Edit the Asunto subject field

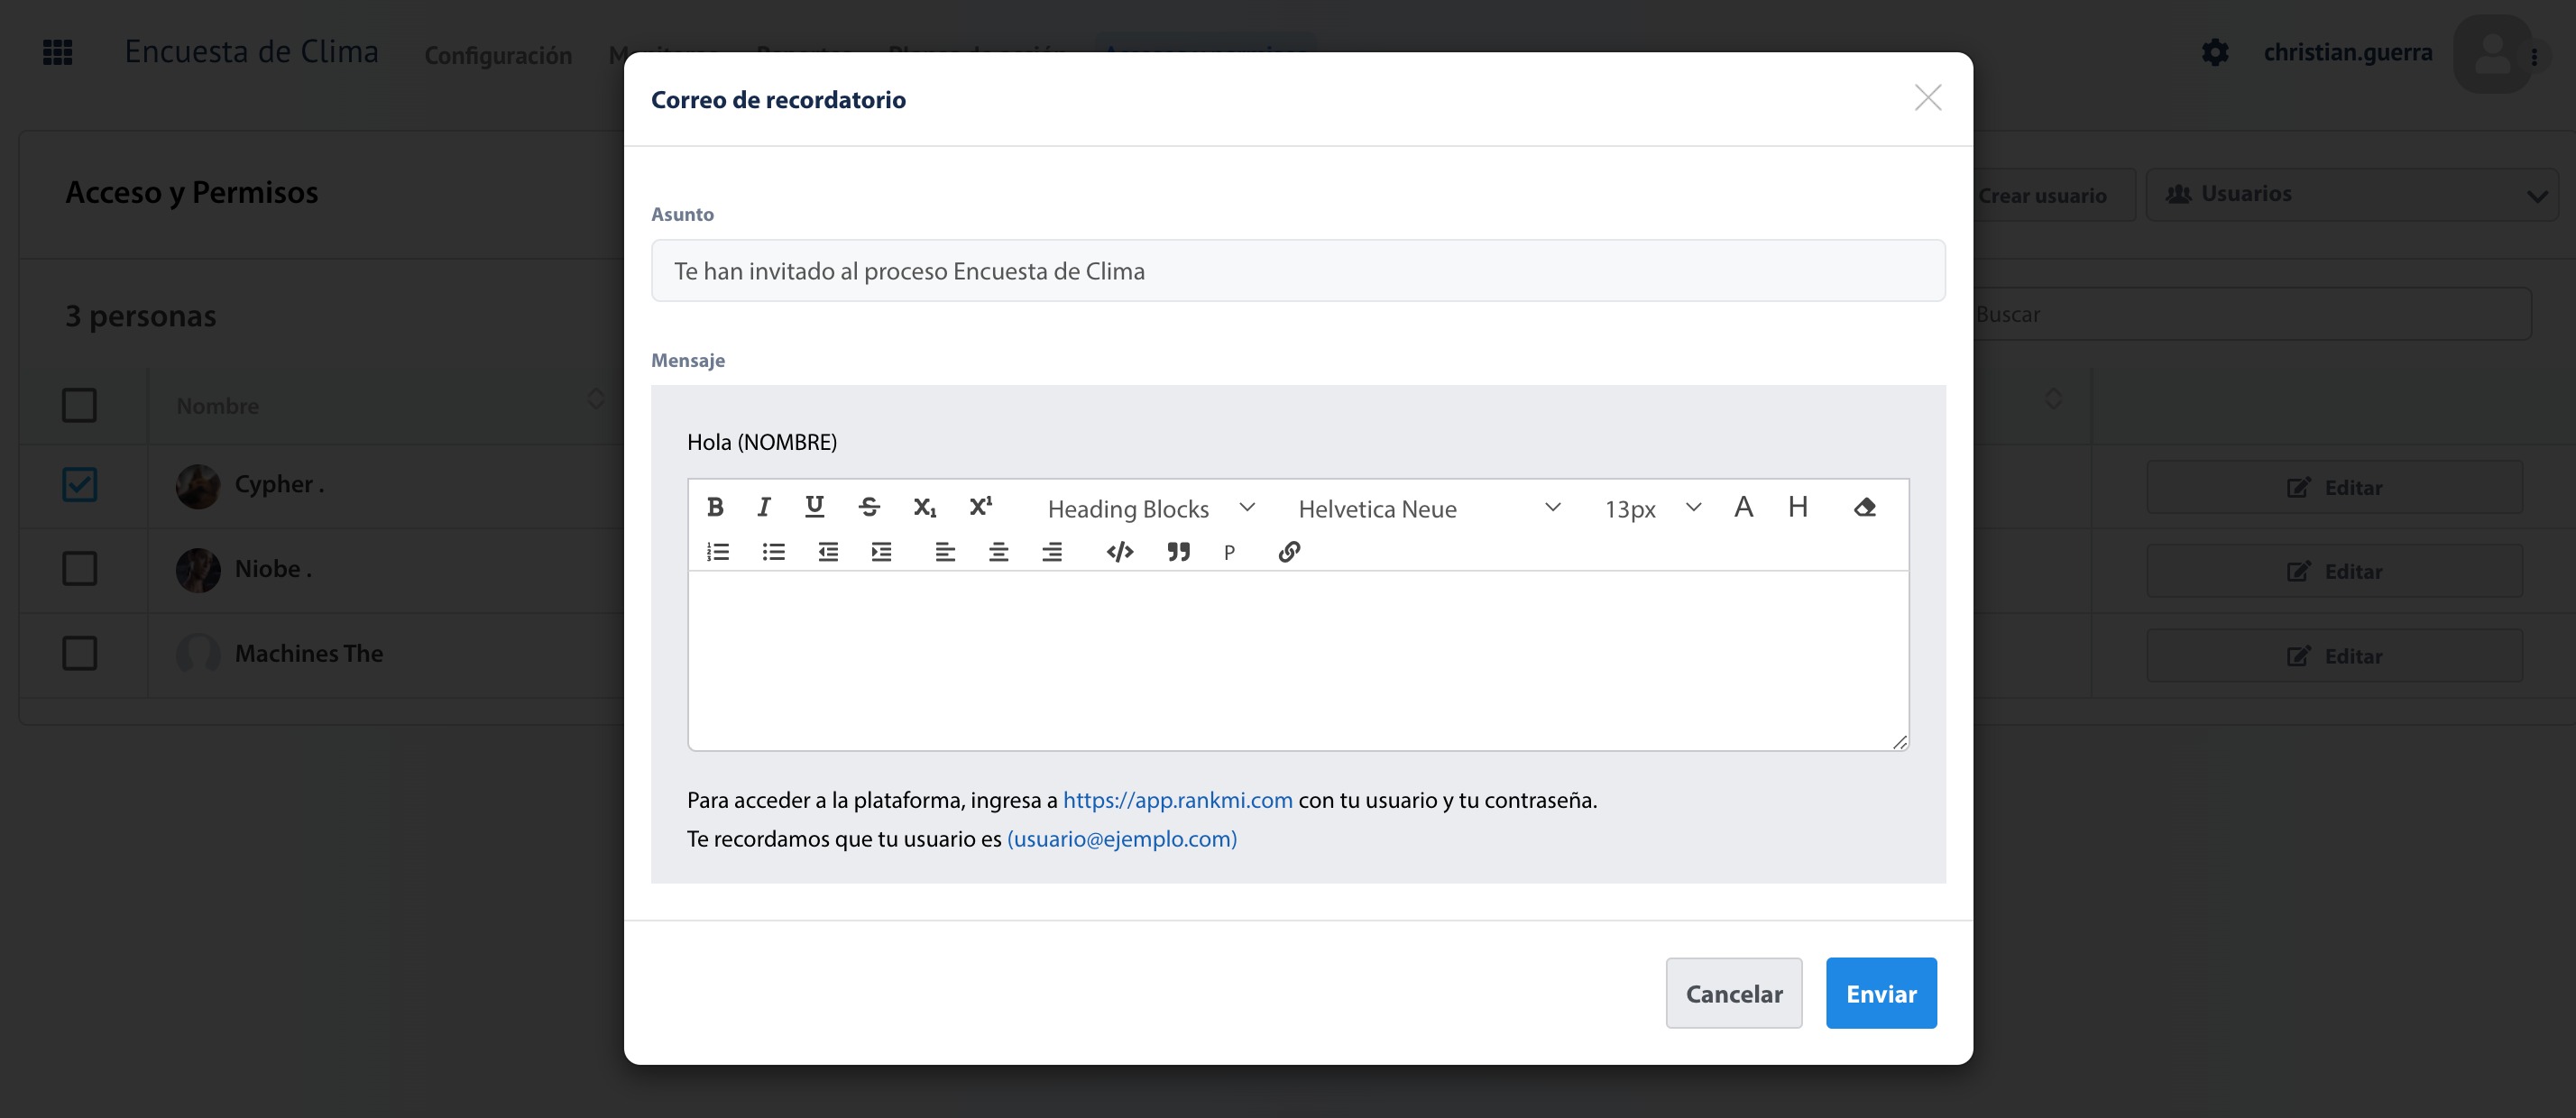tap(1298, 270)
